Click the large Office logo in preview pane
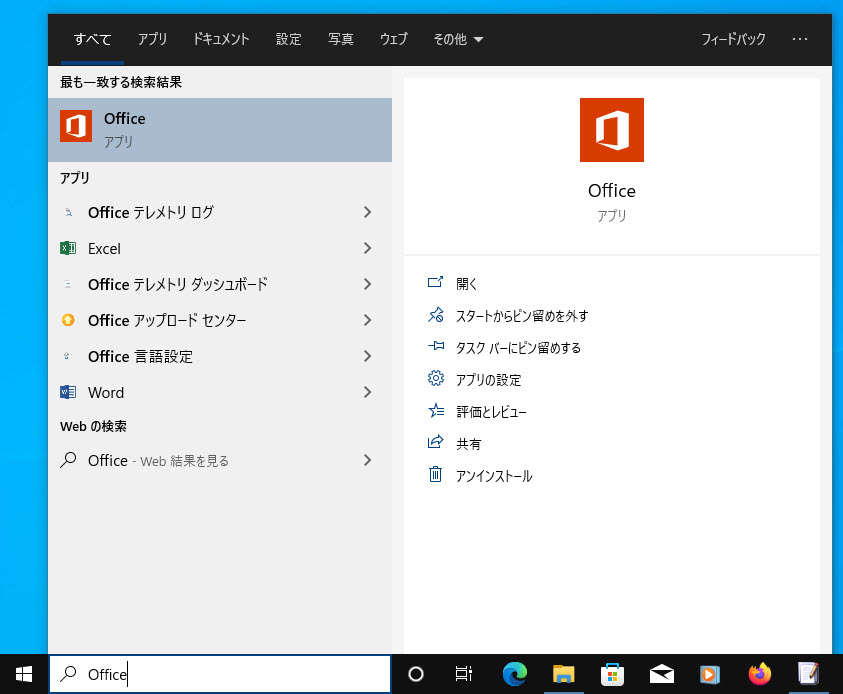Viewport: 843px width, 694px height. coord(611,130)
